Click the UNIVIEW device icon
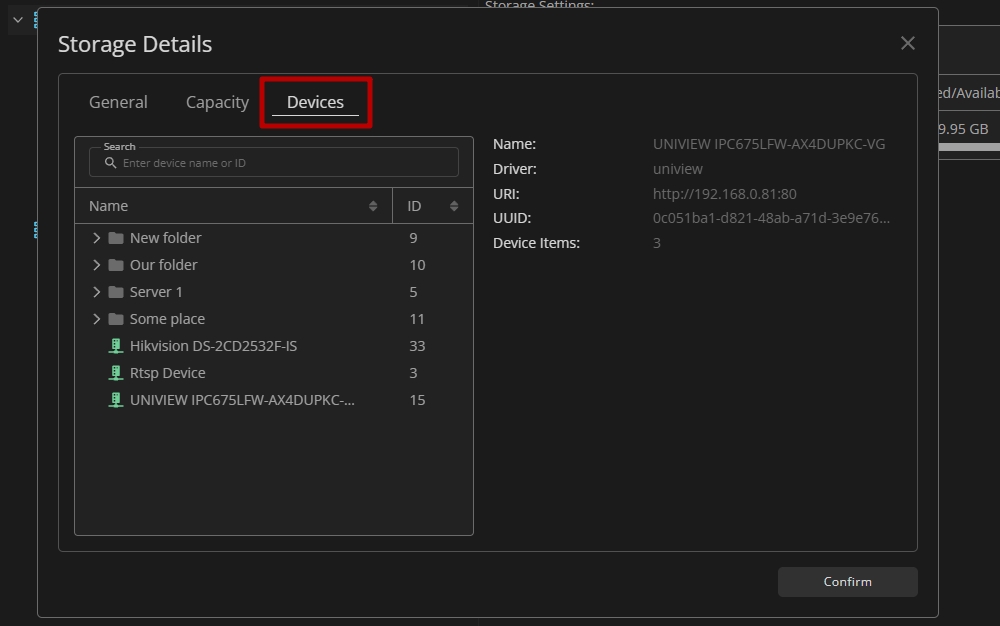This screenshot has width=1000, height=626. click(115, 400)
